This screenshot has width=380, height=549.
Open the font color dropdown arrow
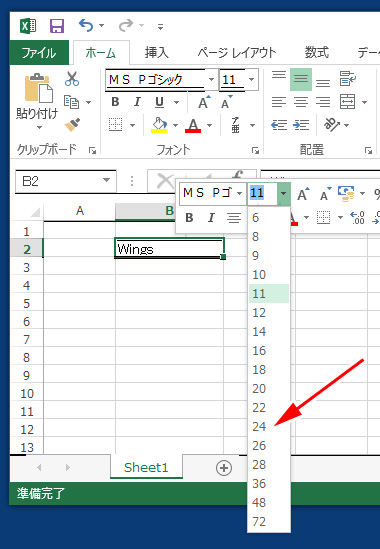coord(209,125)
